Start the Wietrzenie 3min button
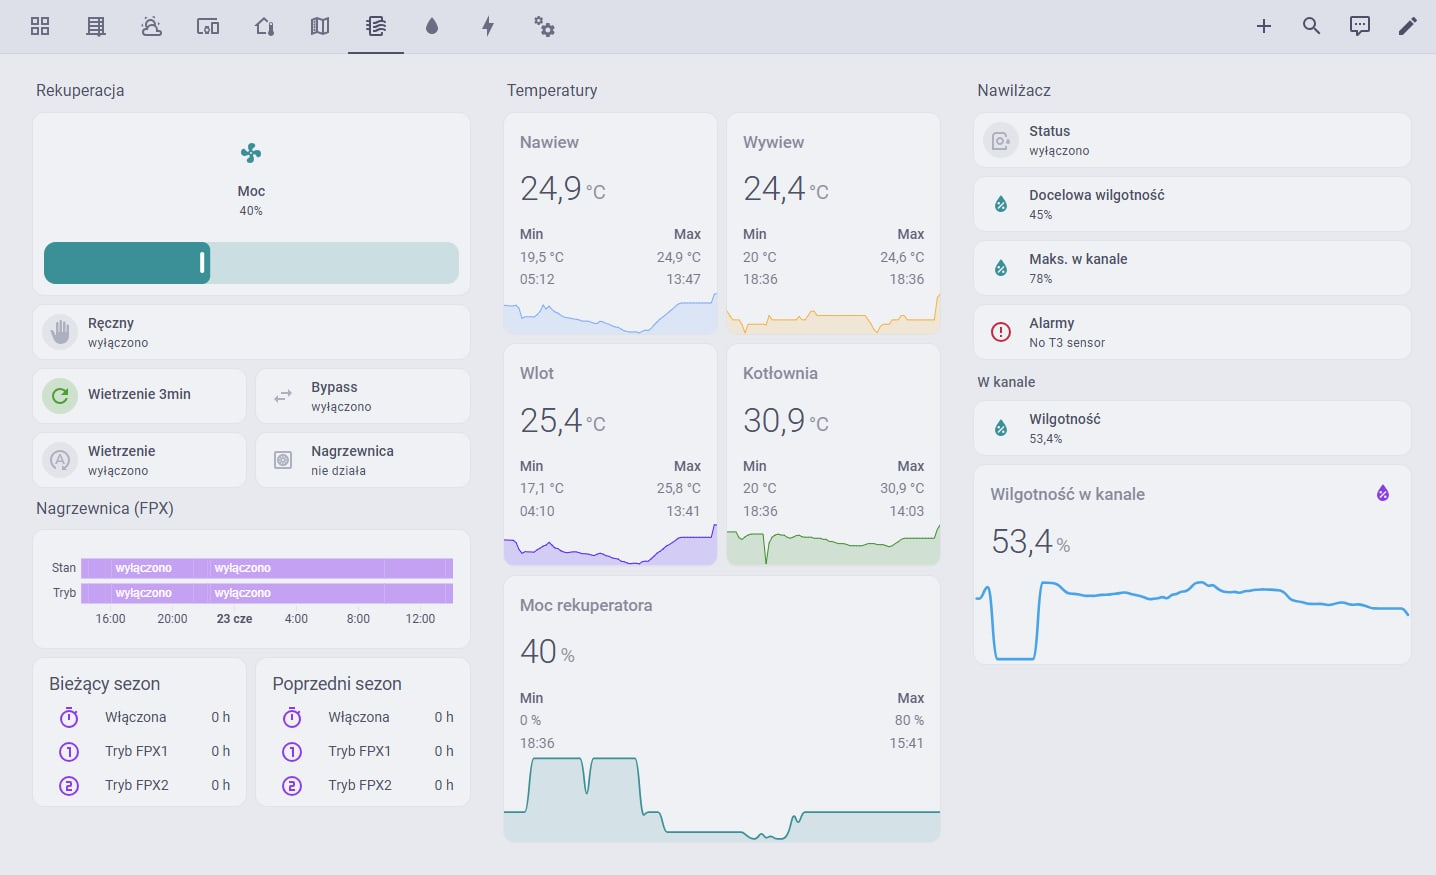The image size is (1436, 875). pyautogui.click(x=140, y=396)
